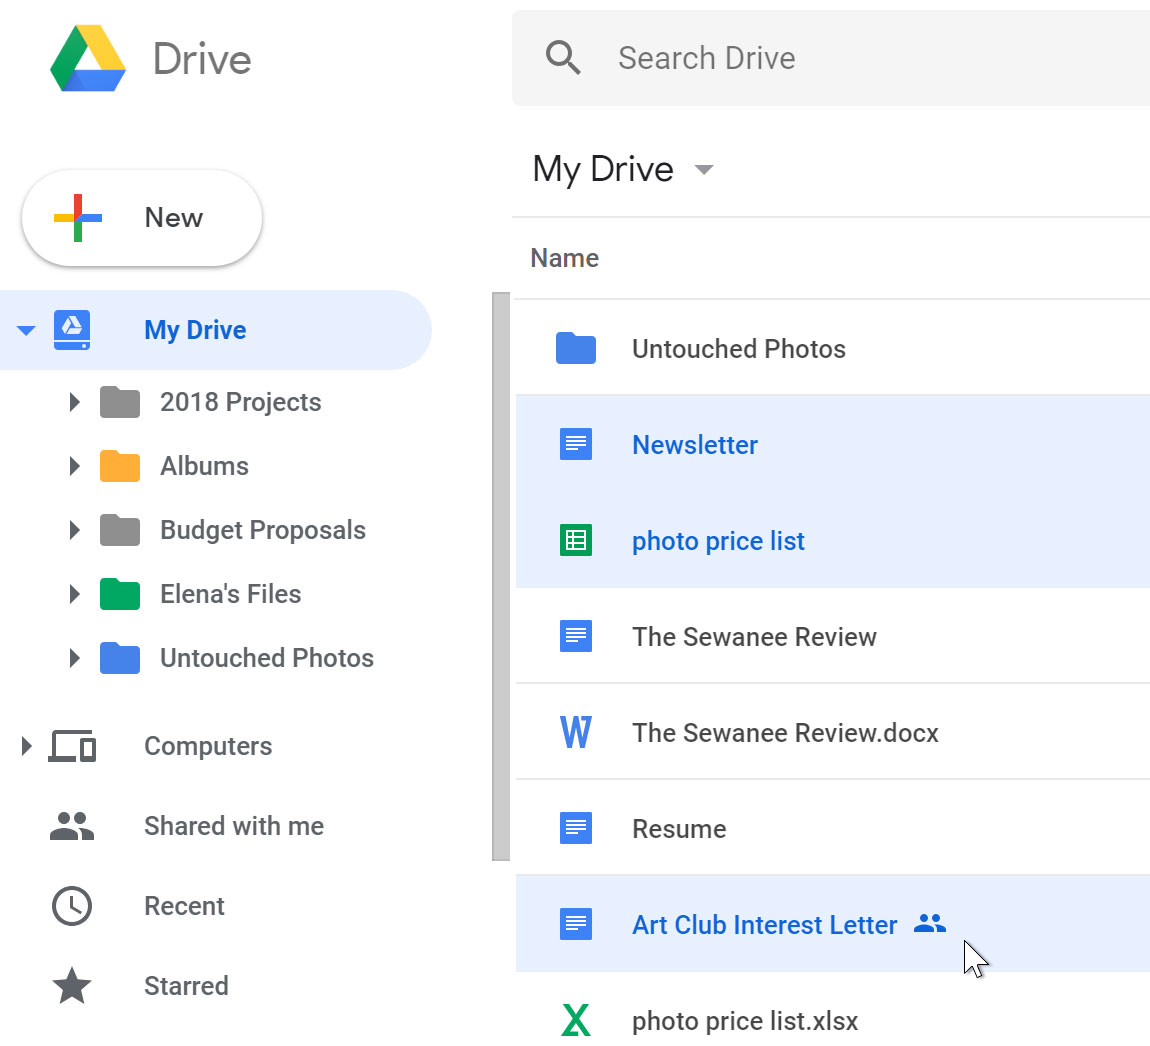Click the Word icon for The Sewanee Review.docx
The width and height of the screenshot is (1150, 1046).
[576, 732]
